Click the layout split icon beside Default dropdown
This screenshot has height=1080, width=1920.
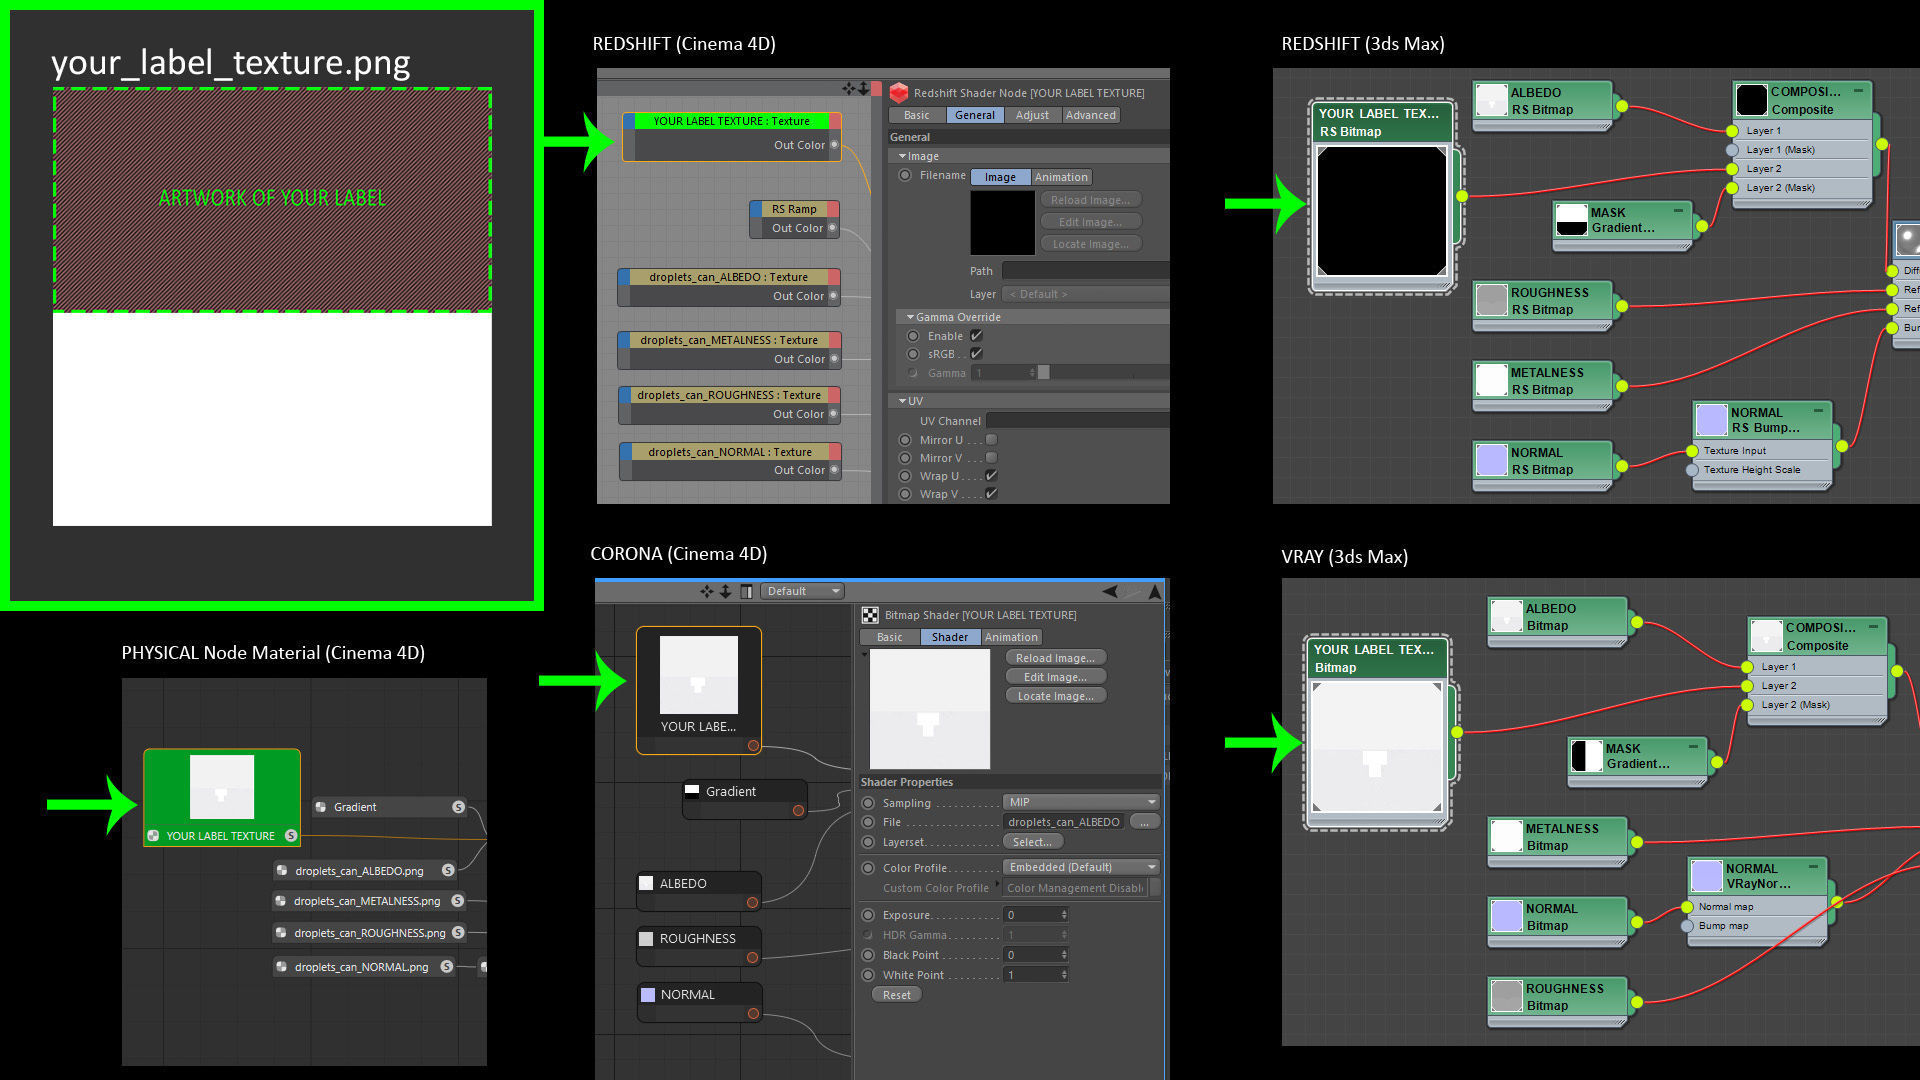746,591
